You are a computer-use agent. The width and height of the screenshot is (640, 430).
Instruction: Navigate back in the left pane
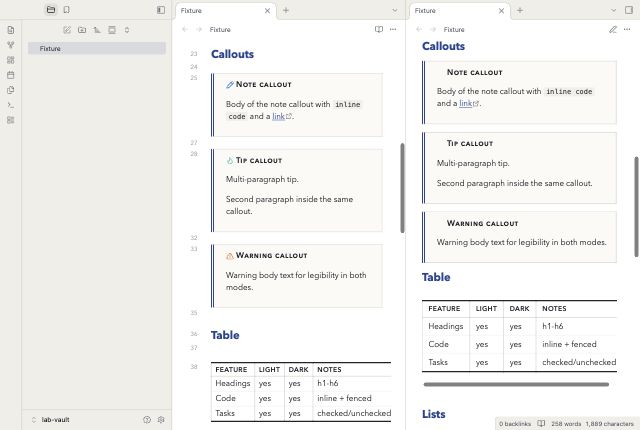pos(185,29)
